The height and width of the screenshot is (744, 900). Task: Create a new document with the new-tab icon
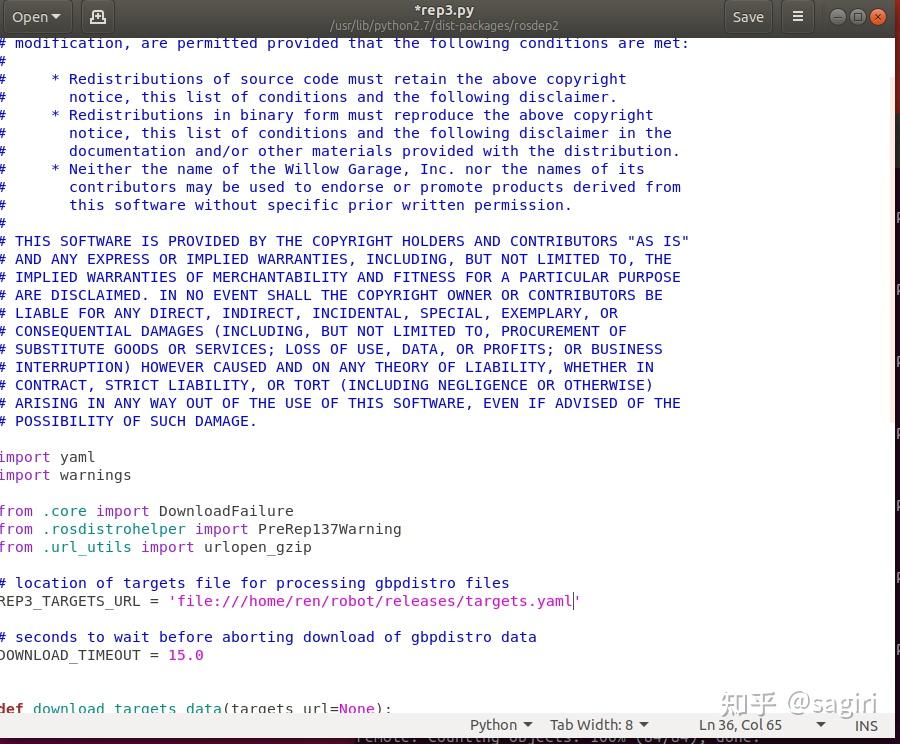(x=97, y=16)
